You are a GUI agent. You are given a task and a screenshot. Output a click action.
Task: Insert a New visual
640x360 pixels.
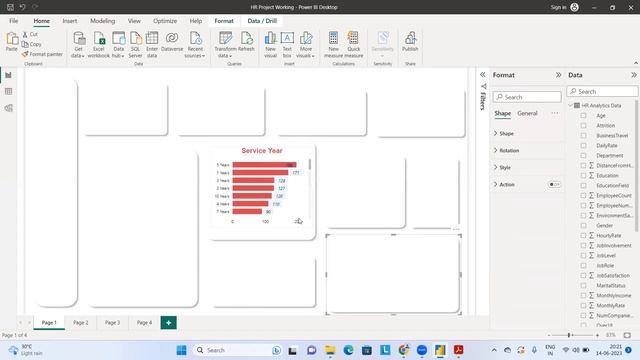[x=270, y=44]
